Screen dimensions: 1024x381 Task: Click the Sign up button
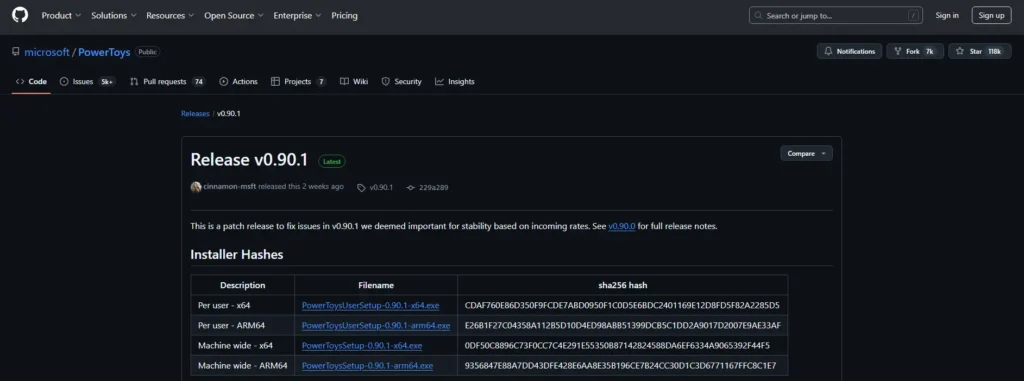point(991,16)
